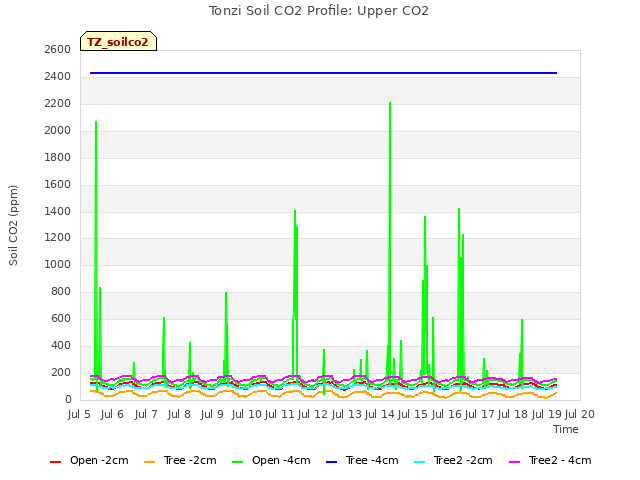
Task: Click the green spike peak near 1420 at Jul 16
Action: click(x=459, y=209)
